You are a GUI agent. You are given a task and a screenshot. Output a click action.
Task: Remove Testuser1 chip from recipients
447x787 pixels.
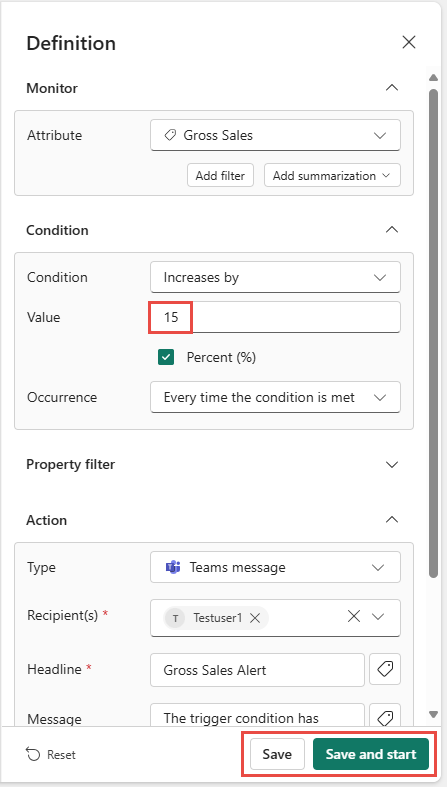[255, 618]
